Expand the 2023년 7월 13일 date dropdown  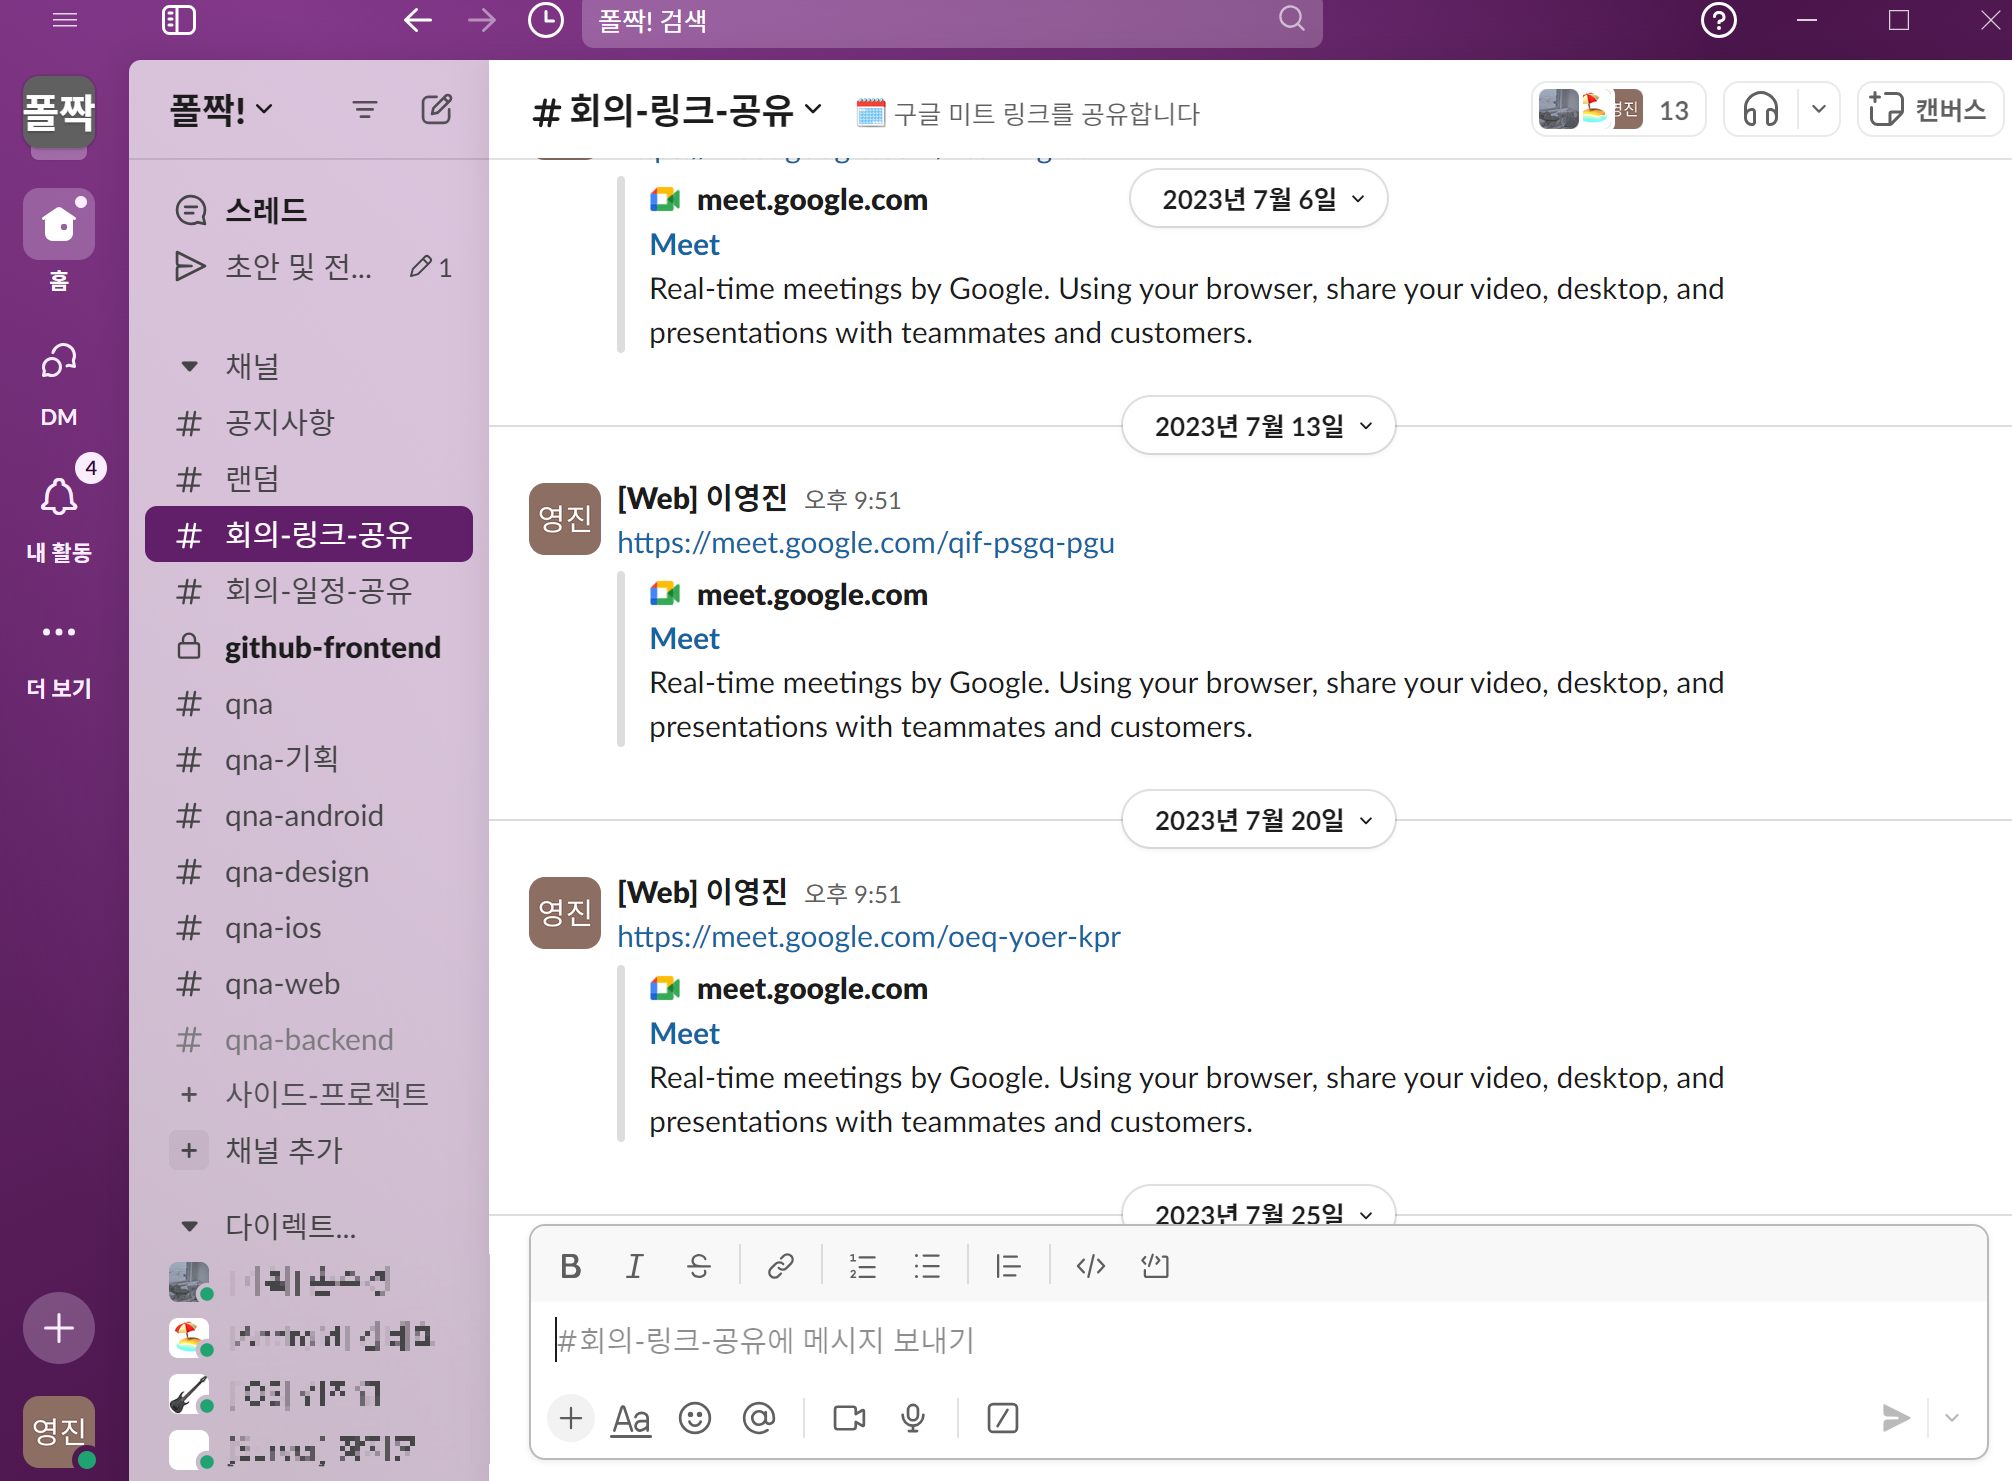pyautogui.click(x=1259, y=426)
